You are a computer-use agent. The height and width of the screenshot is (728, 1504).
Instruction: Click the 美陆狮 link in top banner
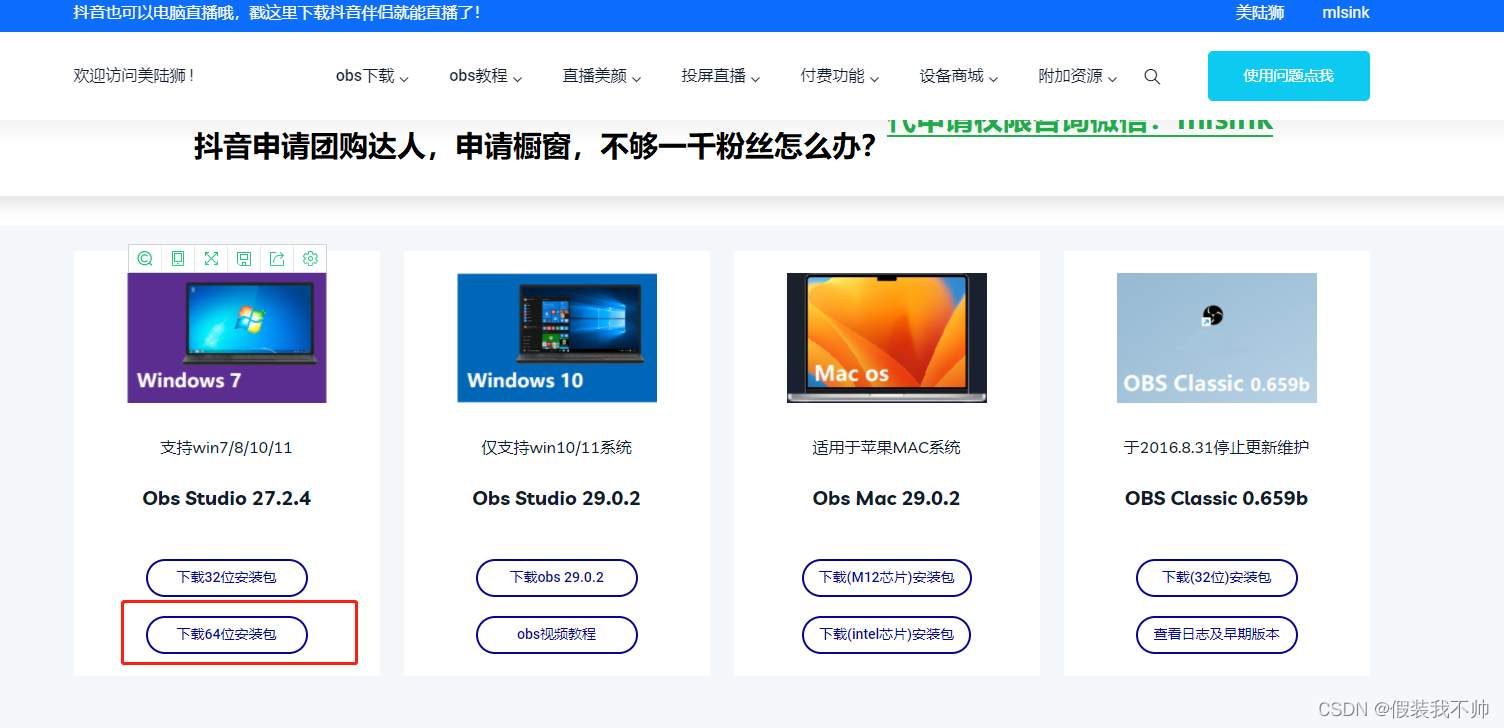(x=1260, y=13)
